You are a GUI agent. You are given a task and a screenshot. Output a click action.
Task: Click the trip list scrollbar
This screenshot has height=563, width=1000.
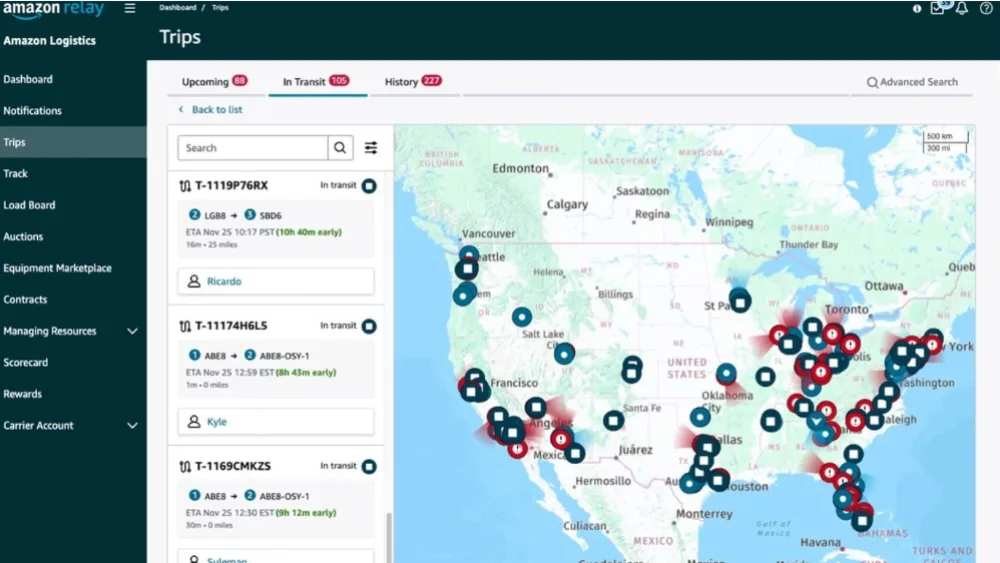point(388,537)
